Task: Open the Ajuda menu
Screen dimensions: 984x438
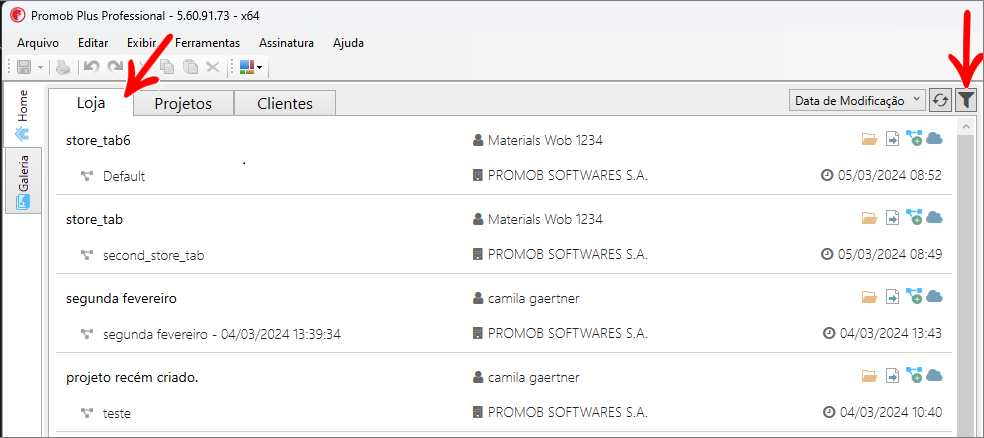Action: click(x=348, y=43)
